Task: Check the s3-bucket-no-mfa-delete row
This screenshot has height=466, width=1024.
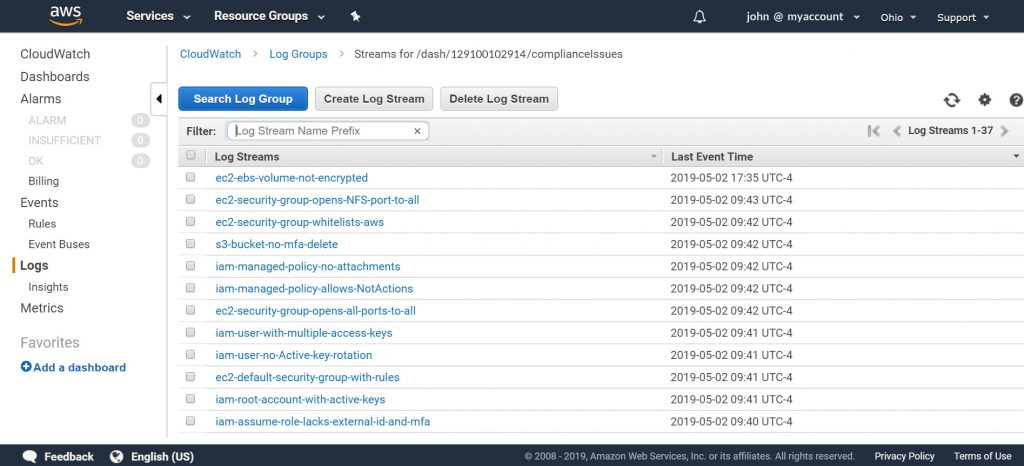Action: 191,243
